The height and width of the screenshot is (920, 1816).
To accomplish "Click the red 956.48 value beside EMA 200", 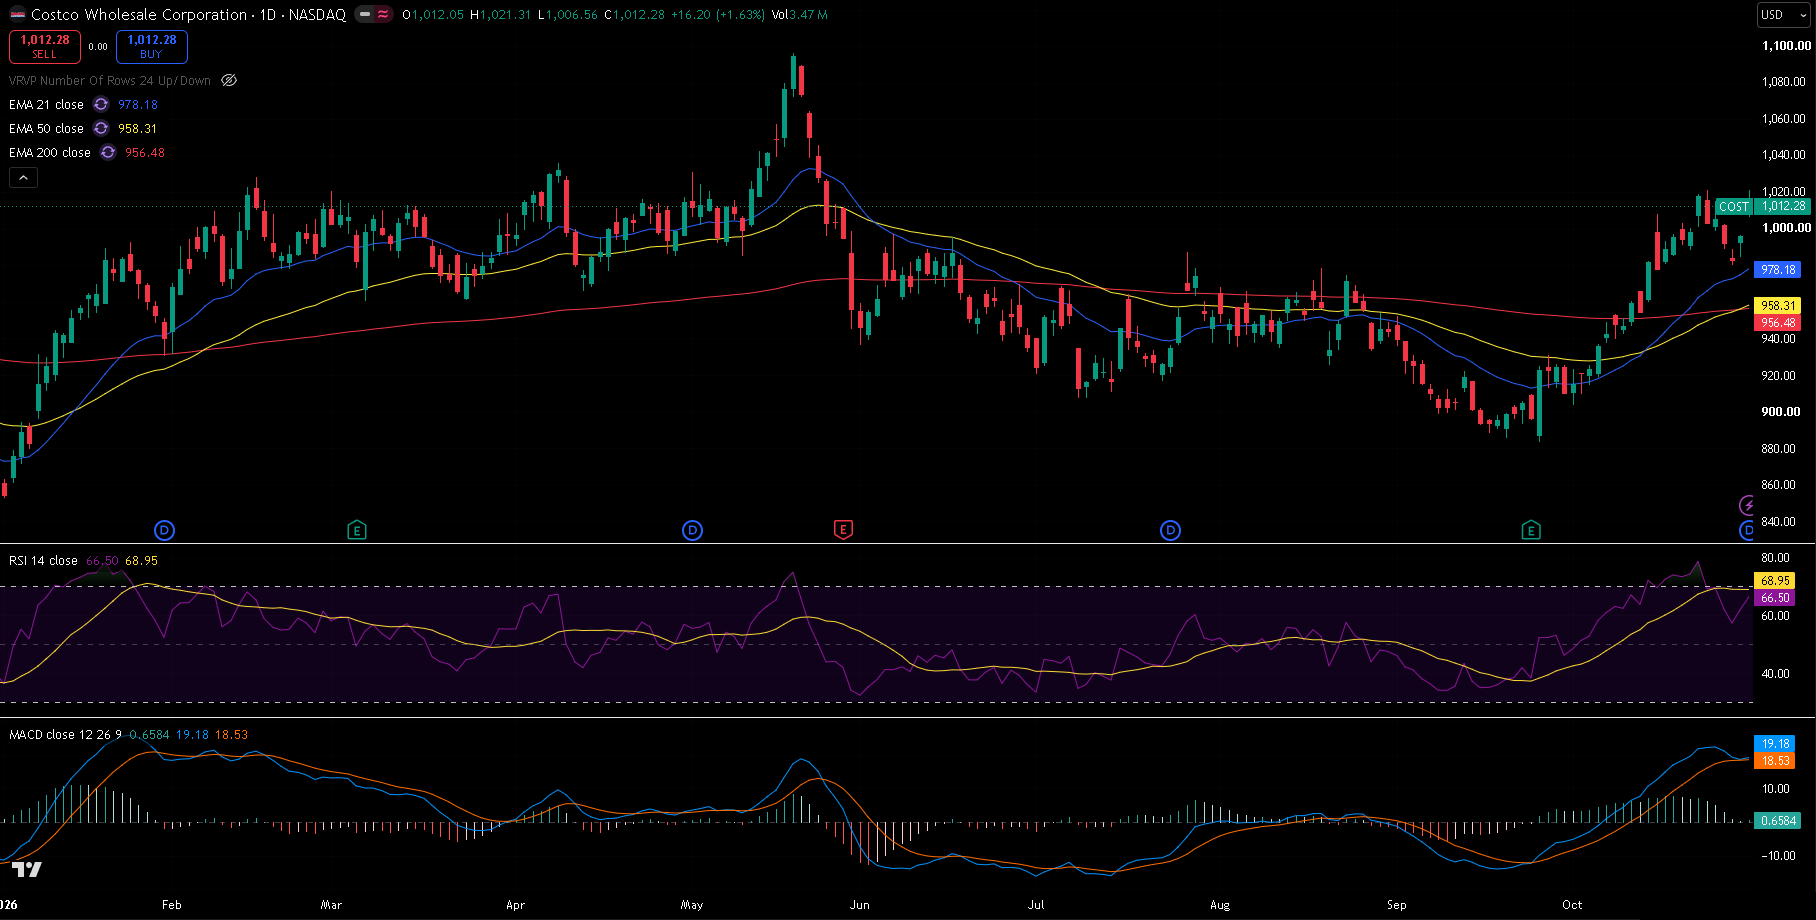I will pyautogui.click(x=145, y=152).
